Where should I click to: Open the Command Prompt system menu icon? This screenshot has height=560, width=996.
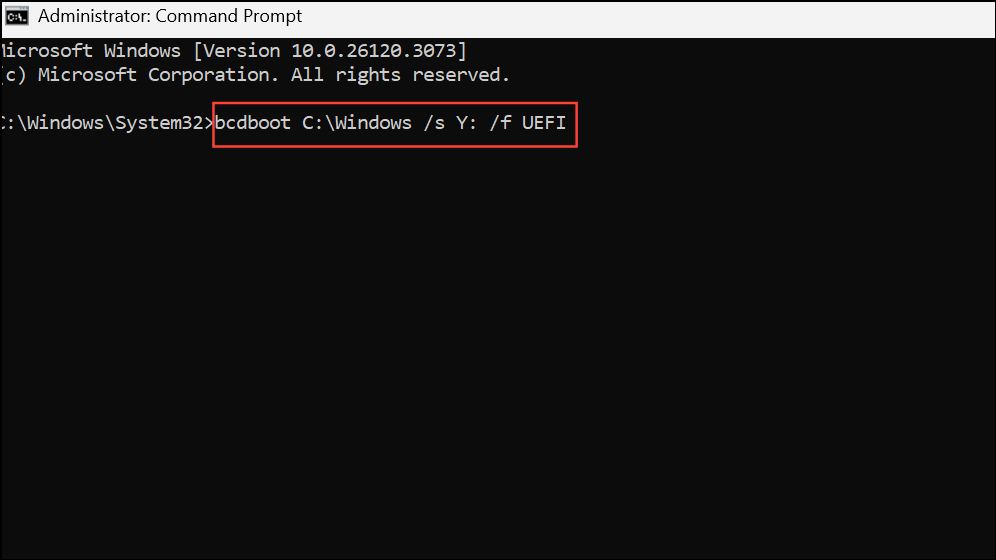click(x=17, y=17)
